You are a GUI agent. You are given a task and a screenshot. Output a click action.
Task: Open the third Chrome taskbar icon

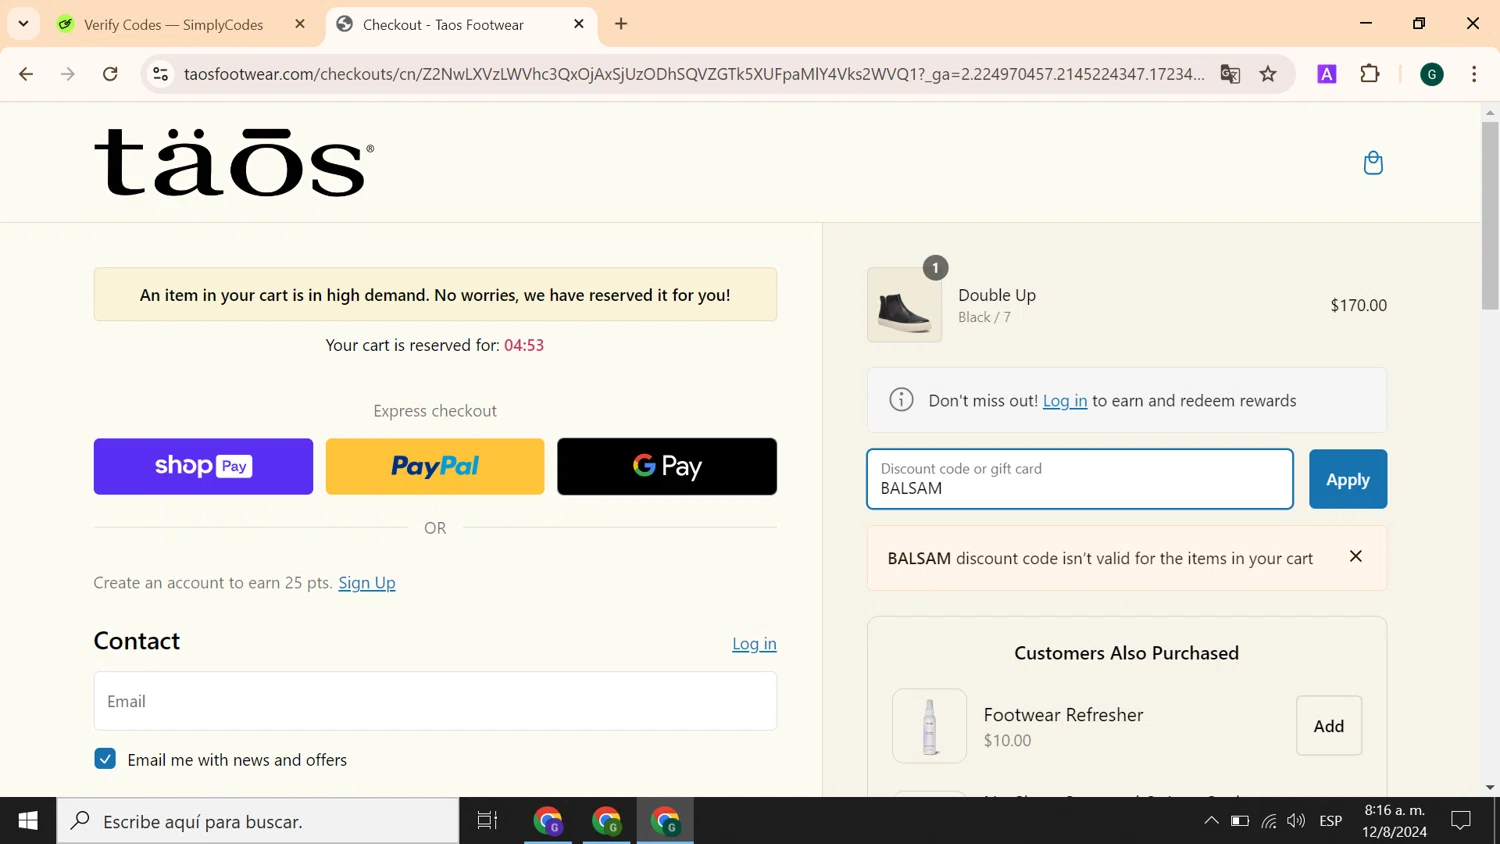pyautogui.click(x=665, y=821)
